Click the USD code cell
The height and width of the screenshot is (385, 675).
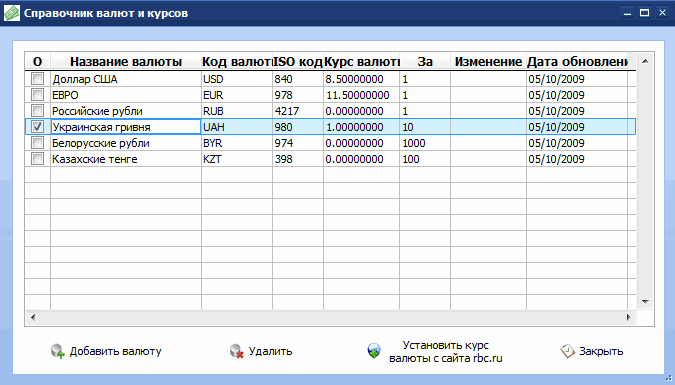click(237, 79)
